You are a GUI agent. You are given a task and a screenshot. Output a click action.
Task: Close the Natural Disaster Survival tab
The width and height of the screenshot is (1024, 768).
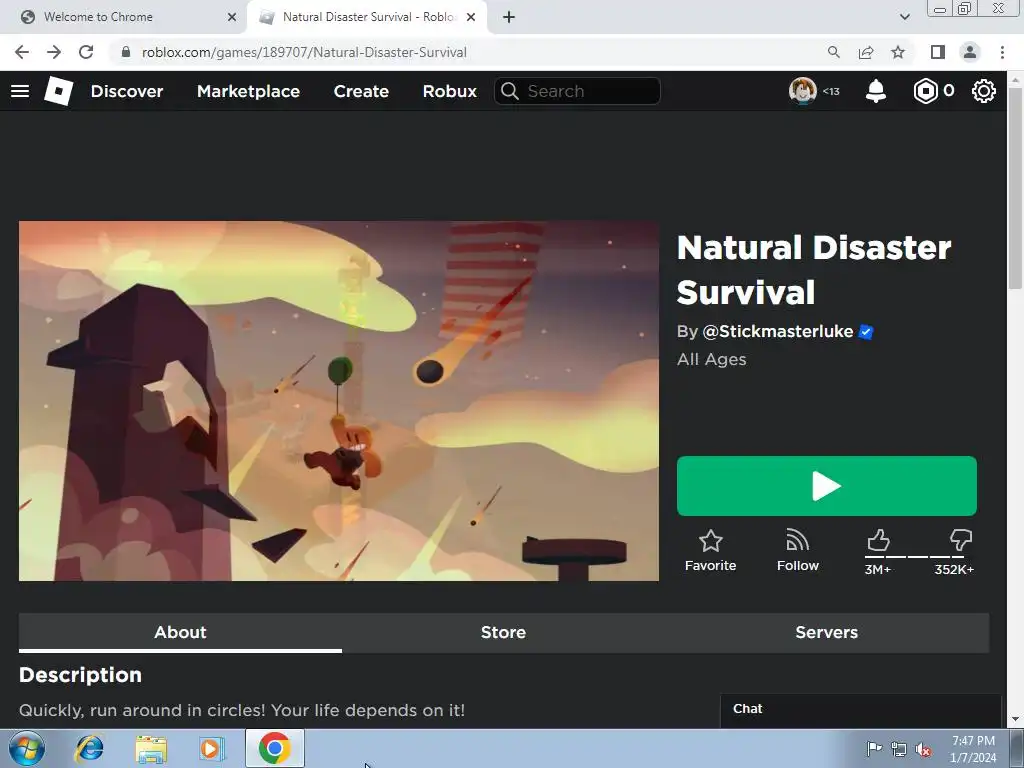tap(471, 17)
